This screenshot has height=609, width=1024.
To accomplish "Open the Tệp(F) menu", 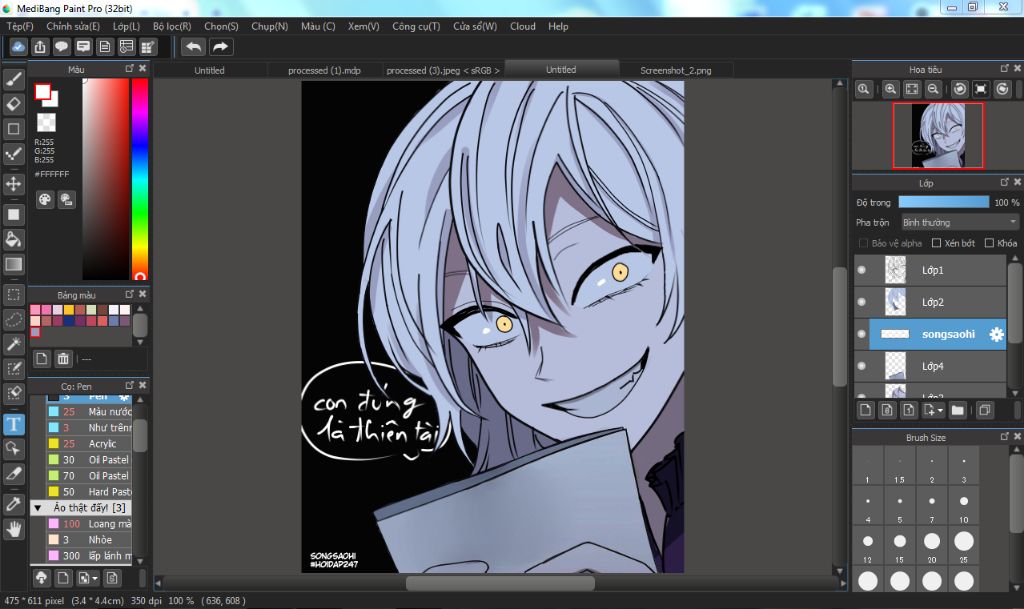I will pyautogui.click(x=20, y=26).
